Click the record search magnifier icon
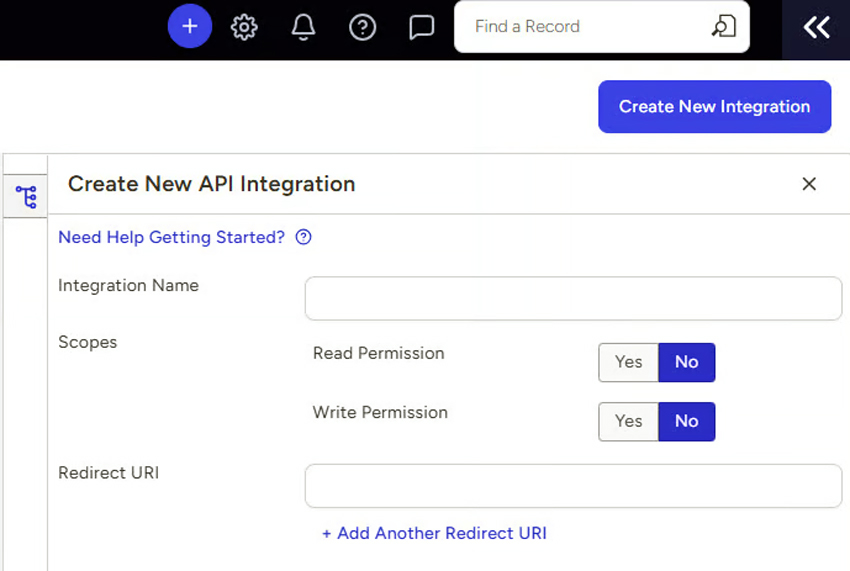 (x=723, y=27)
